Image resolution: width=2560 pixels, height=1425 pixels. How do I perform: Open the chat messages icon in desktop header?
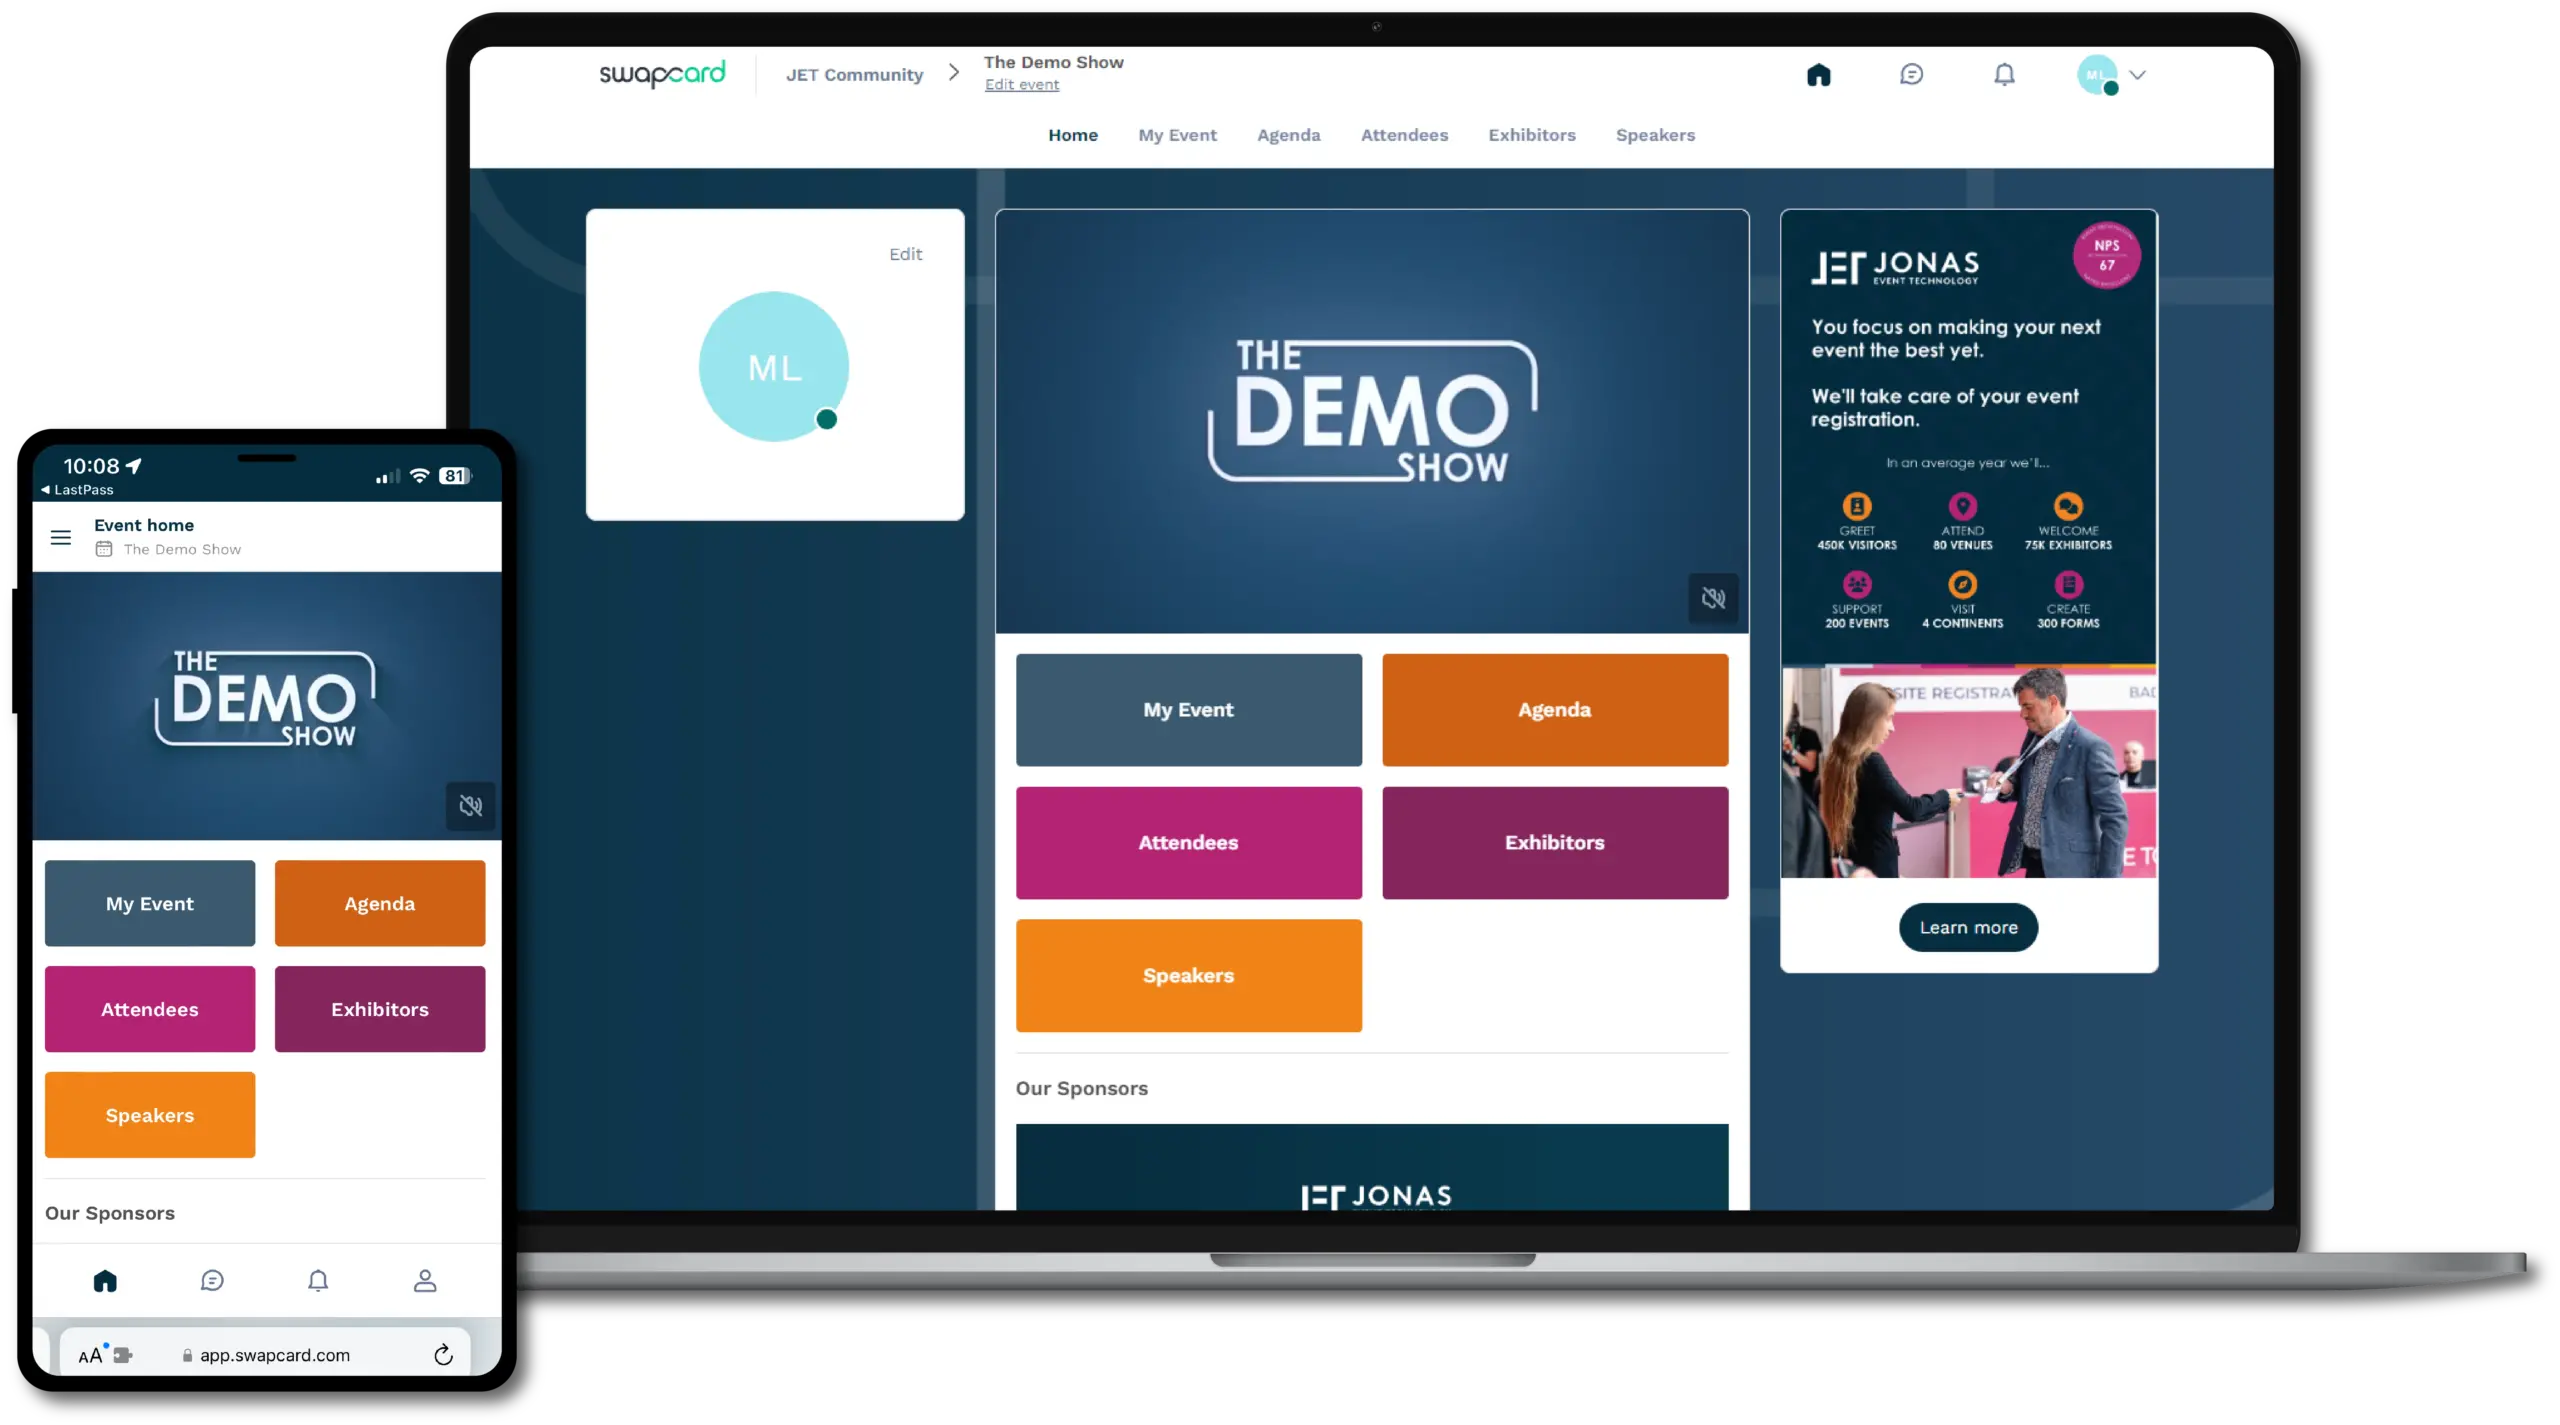1911,75
